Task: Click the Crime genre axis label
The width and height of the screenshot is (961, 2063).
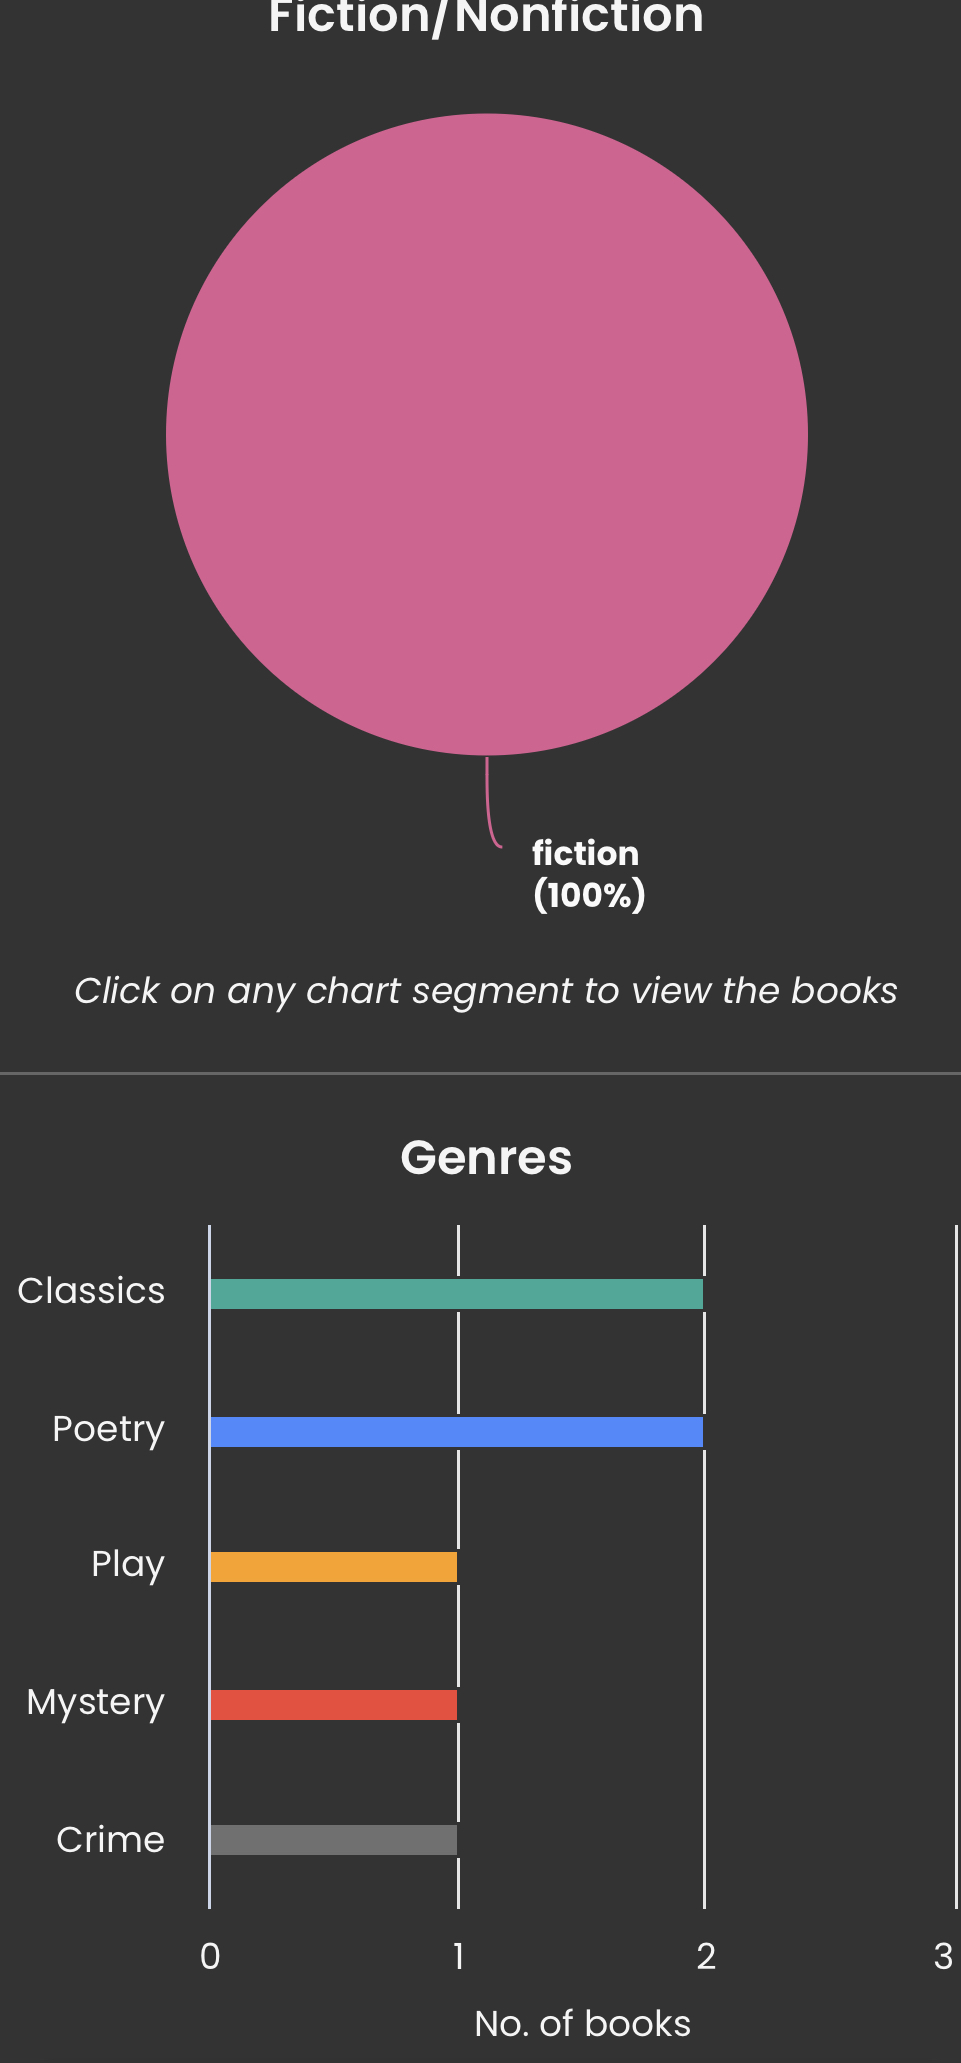Action: coord(110,1840)
